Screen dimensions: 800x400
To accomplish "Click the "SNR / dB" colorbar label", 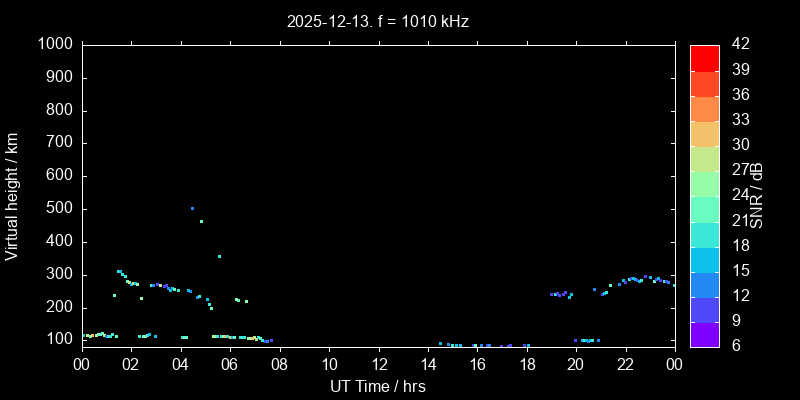I will point(757,195).
